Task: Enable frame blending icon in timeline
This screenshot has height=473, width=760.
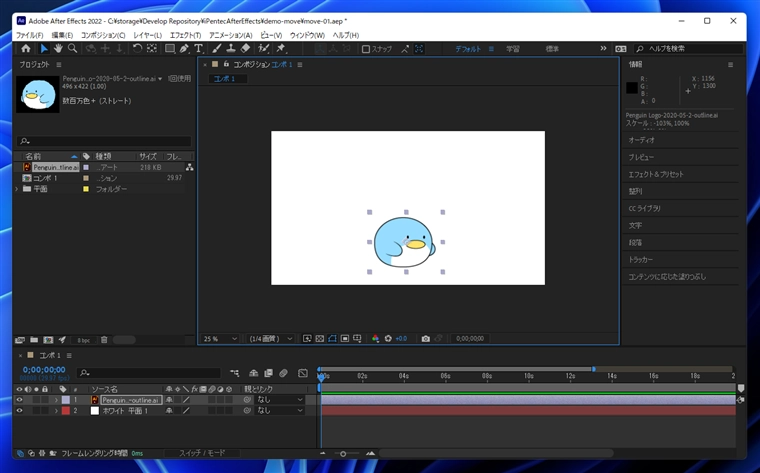Action: (269, 373)
